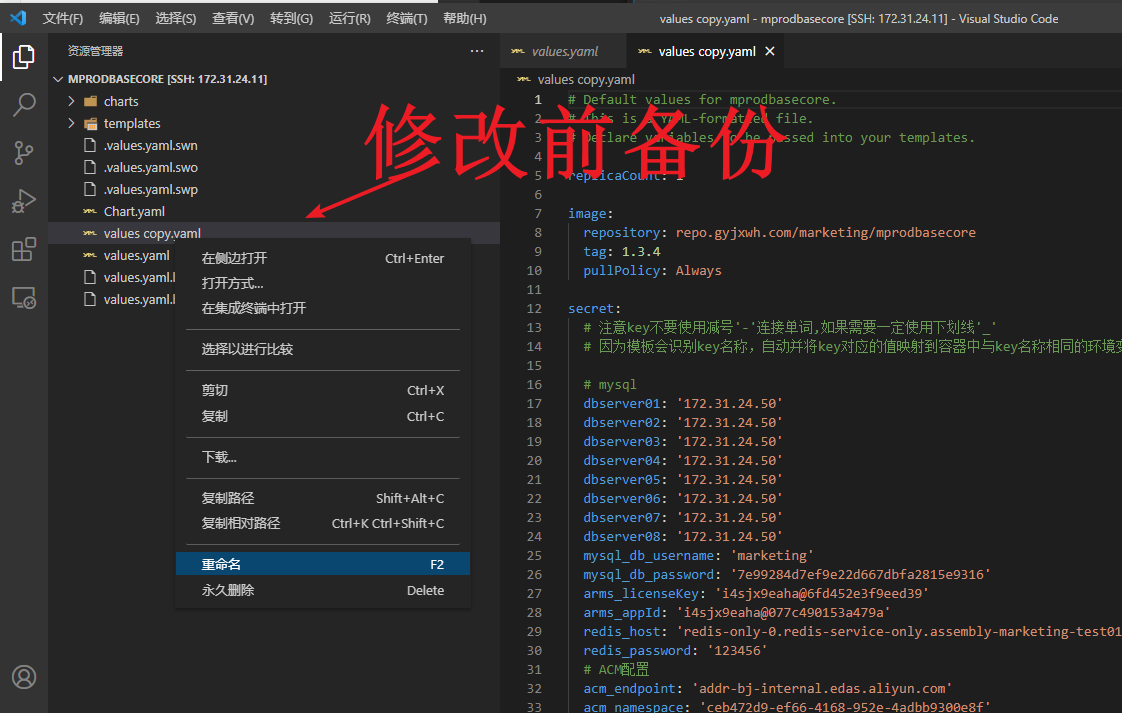Click the mysql_db_username key

[648, 556]
